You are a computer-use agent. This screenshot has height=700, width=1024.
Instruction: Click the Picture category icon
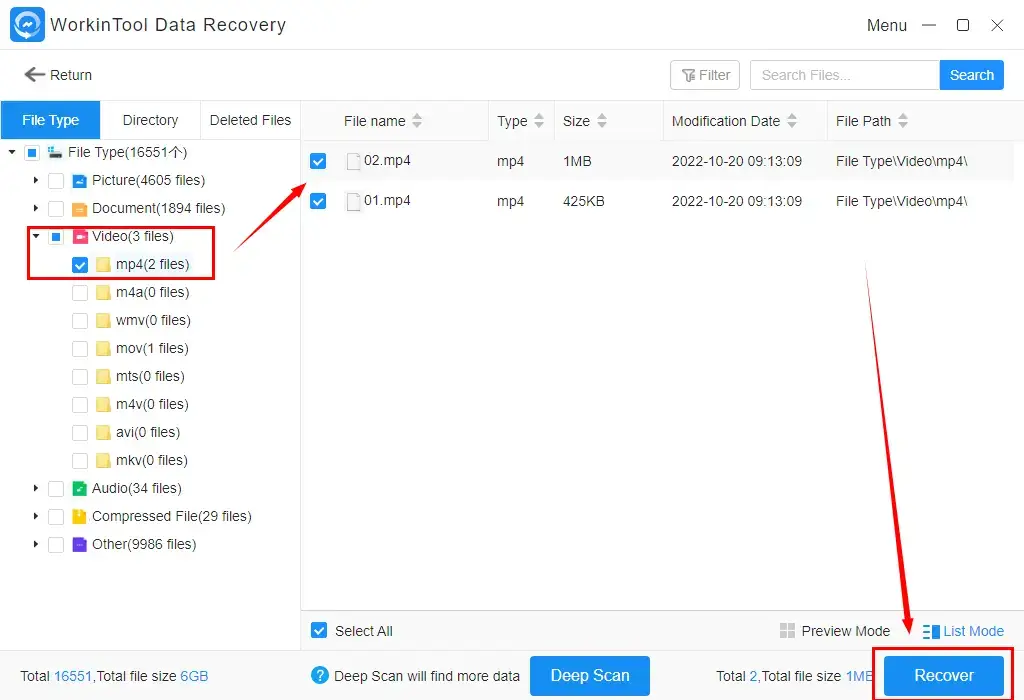pyautogui.click(x=80, y=181)
